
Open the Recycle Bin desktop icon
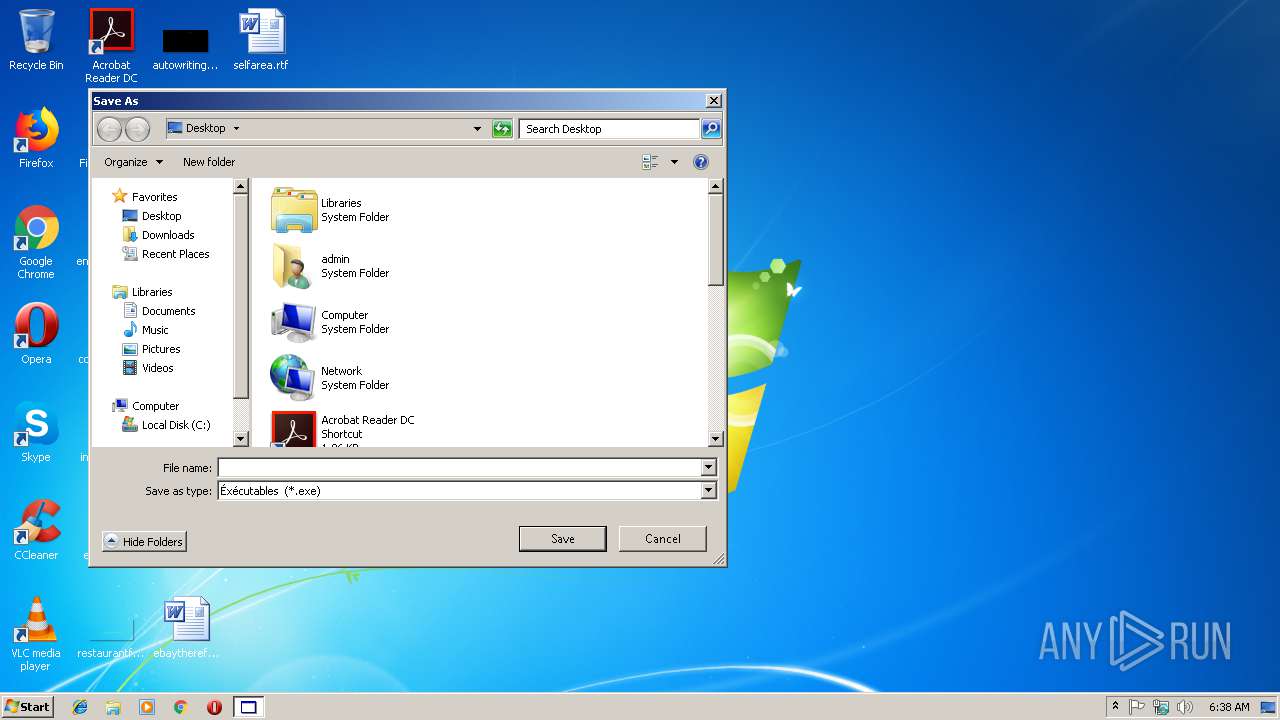[x=36, y=40]
